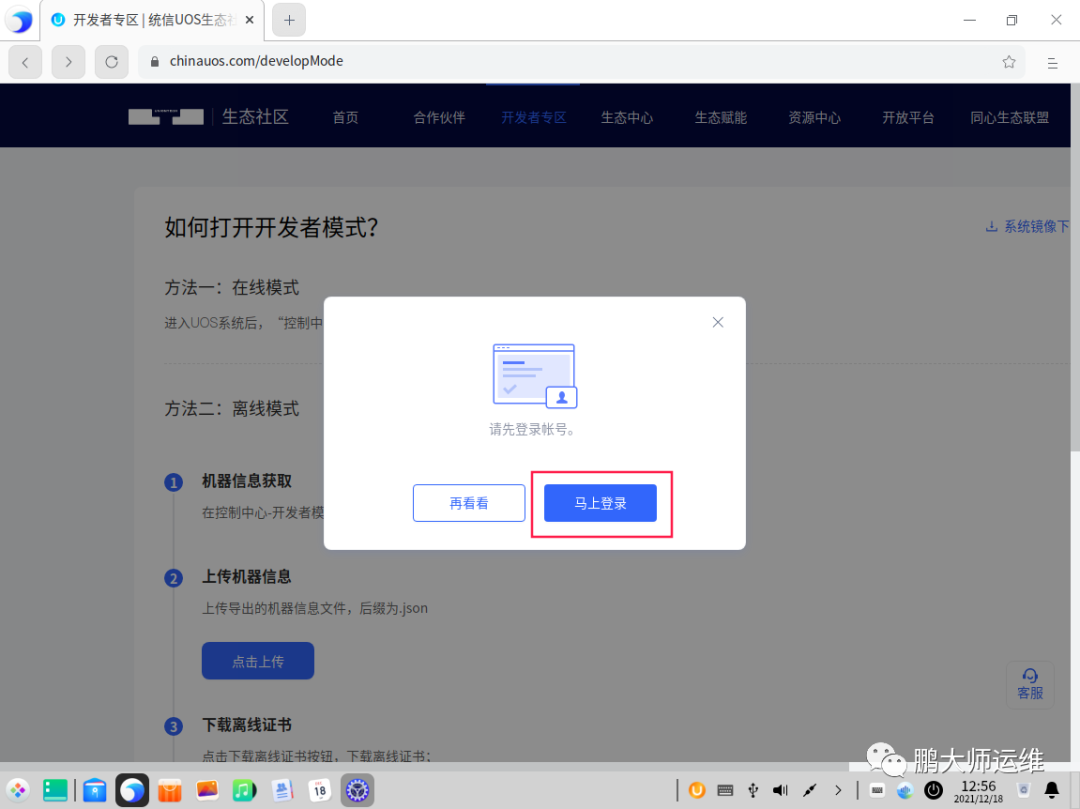
Task: Open the control center gear icon
Action: click(357, 790)
